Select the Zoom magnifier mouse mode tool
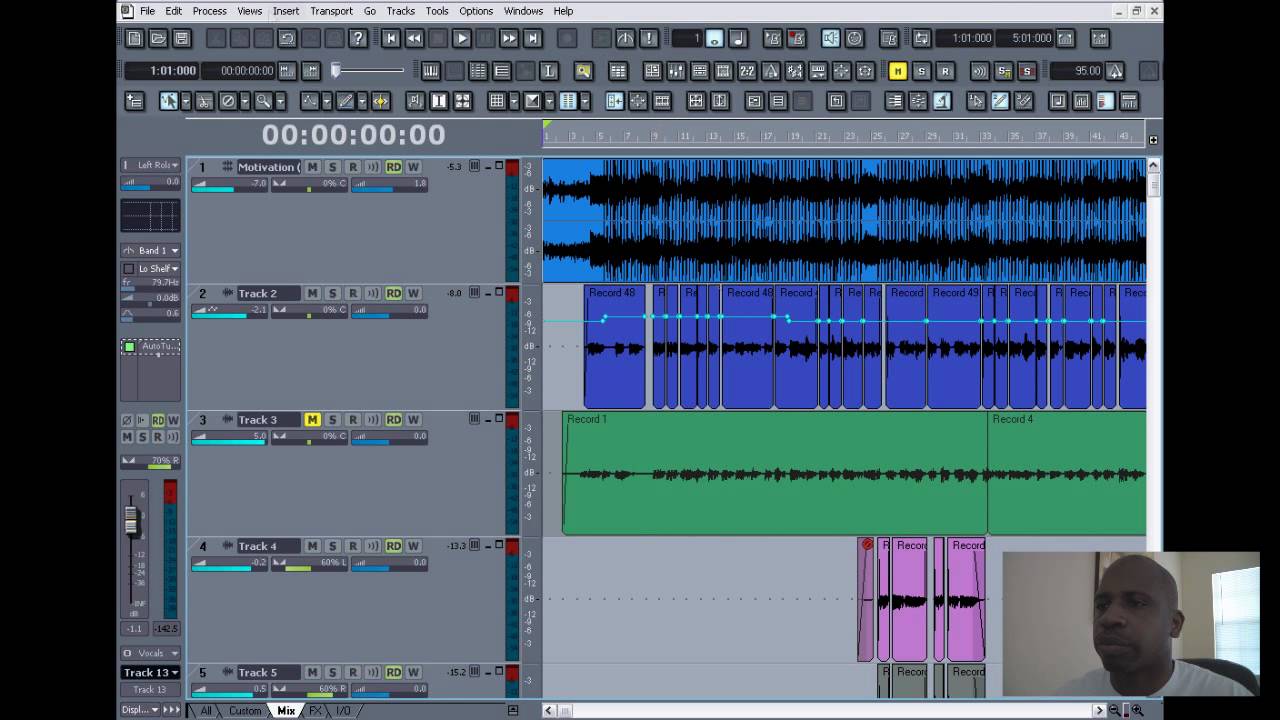 [263, 101]
